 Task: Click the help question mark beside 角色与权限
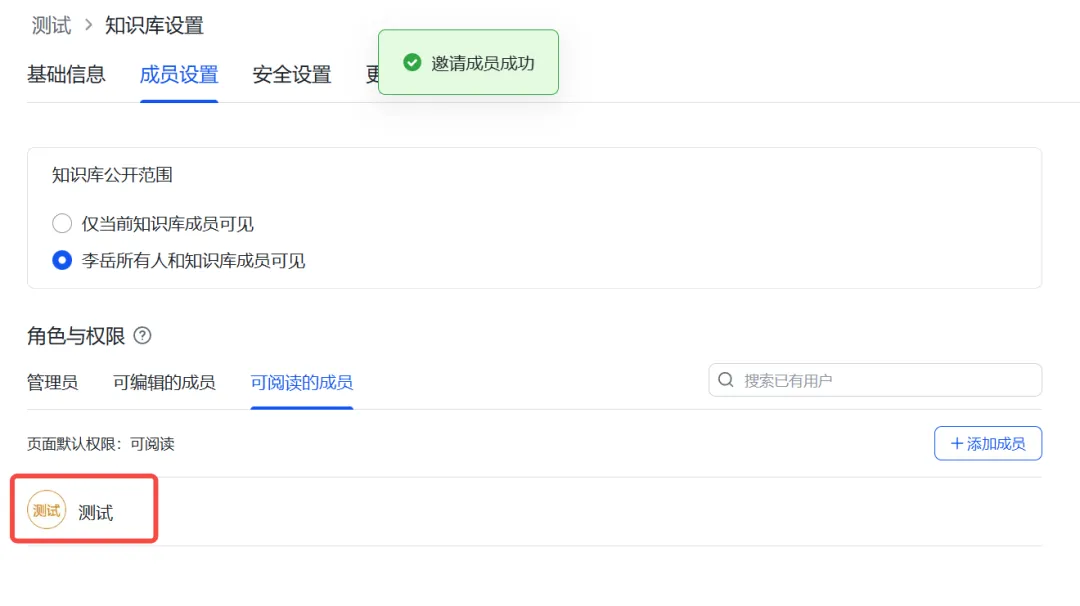142,336
